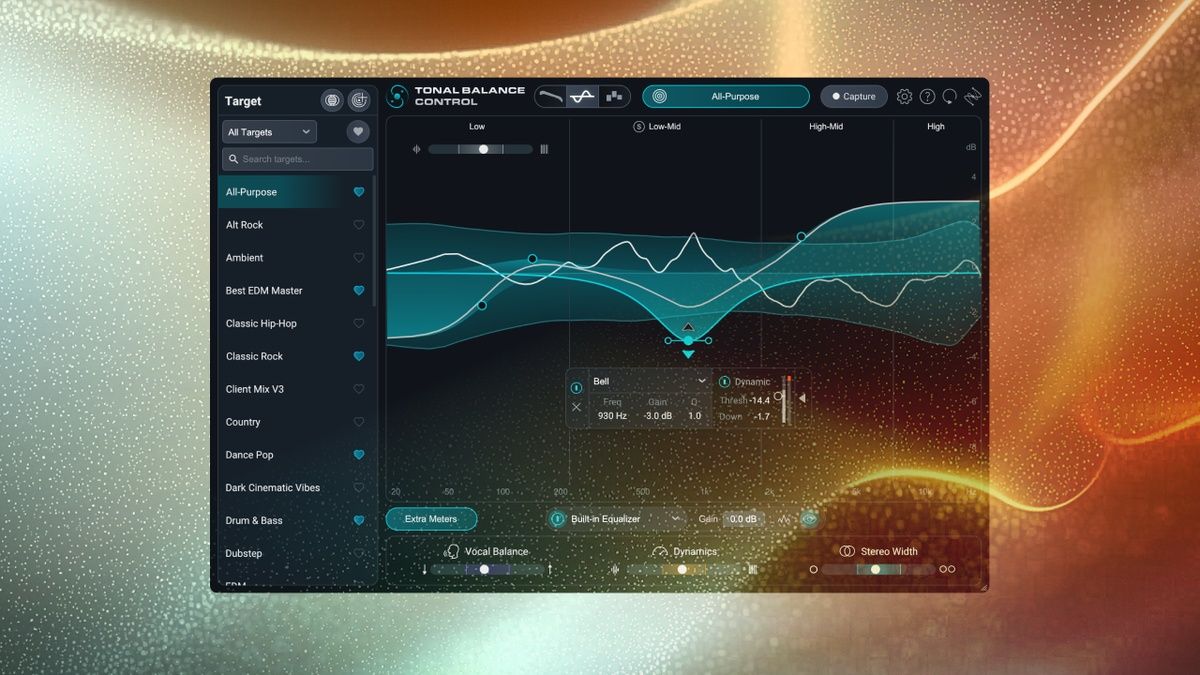Toggle favorite heart on Alt Rock target
The width and height of the screenshot is (1200, 675).
(x=360, y=225)
